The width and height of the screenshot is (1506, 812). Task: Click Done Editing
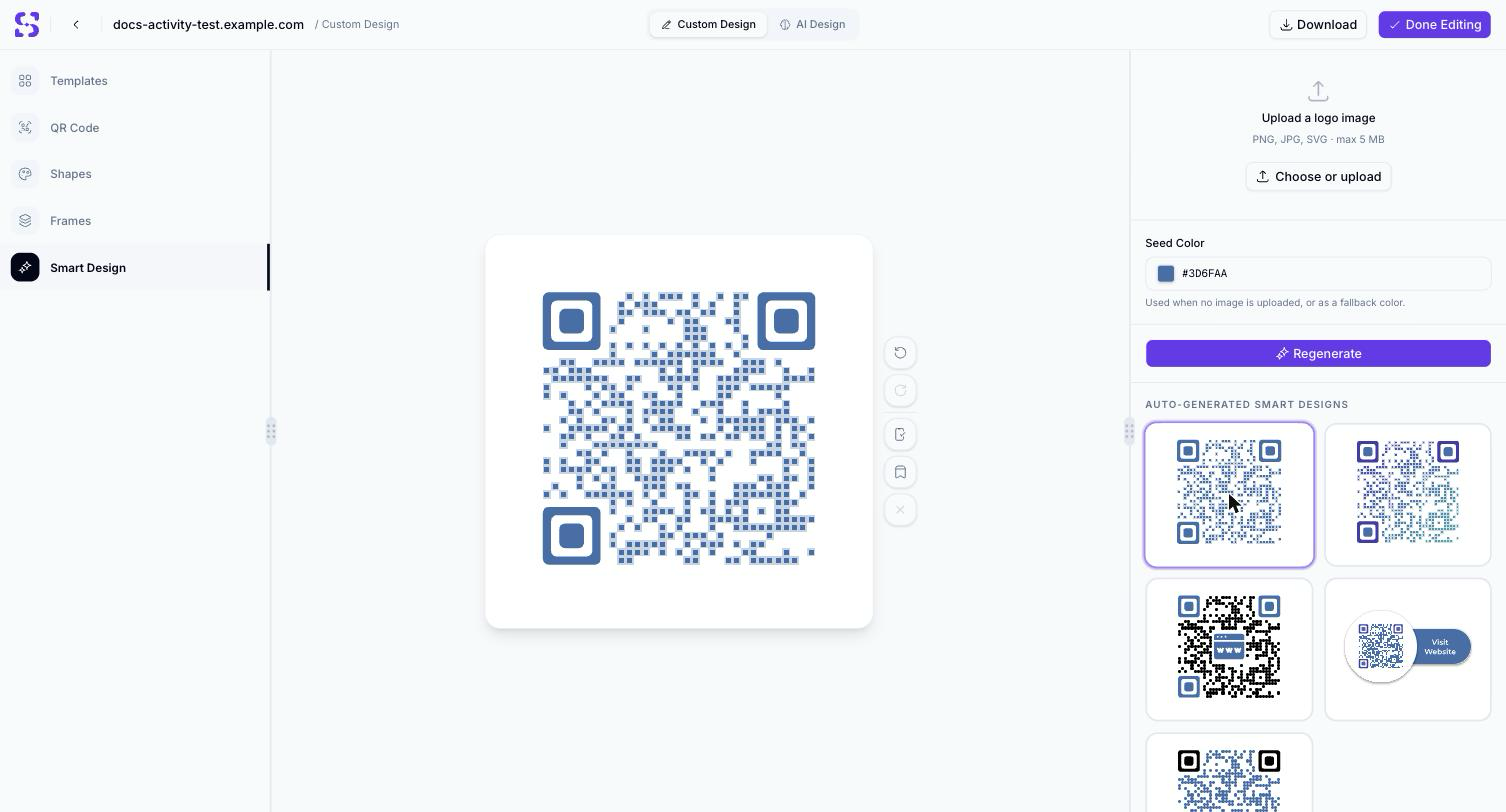(x=1434, y=24)
